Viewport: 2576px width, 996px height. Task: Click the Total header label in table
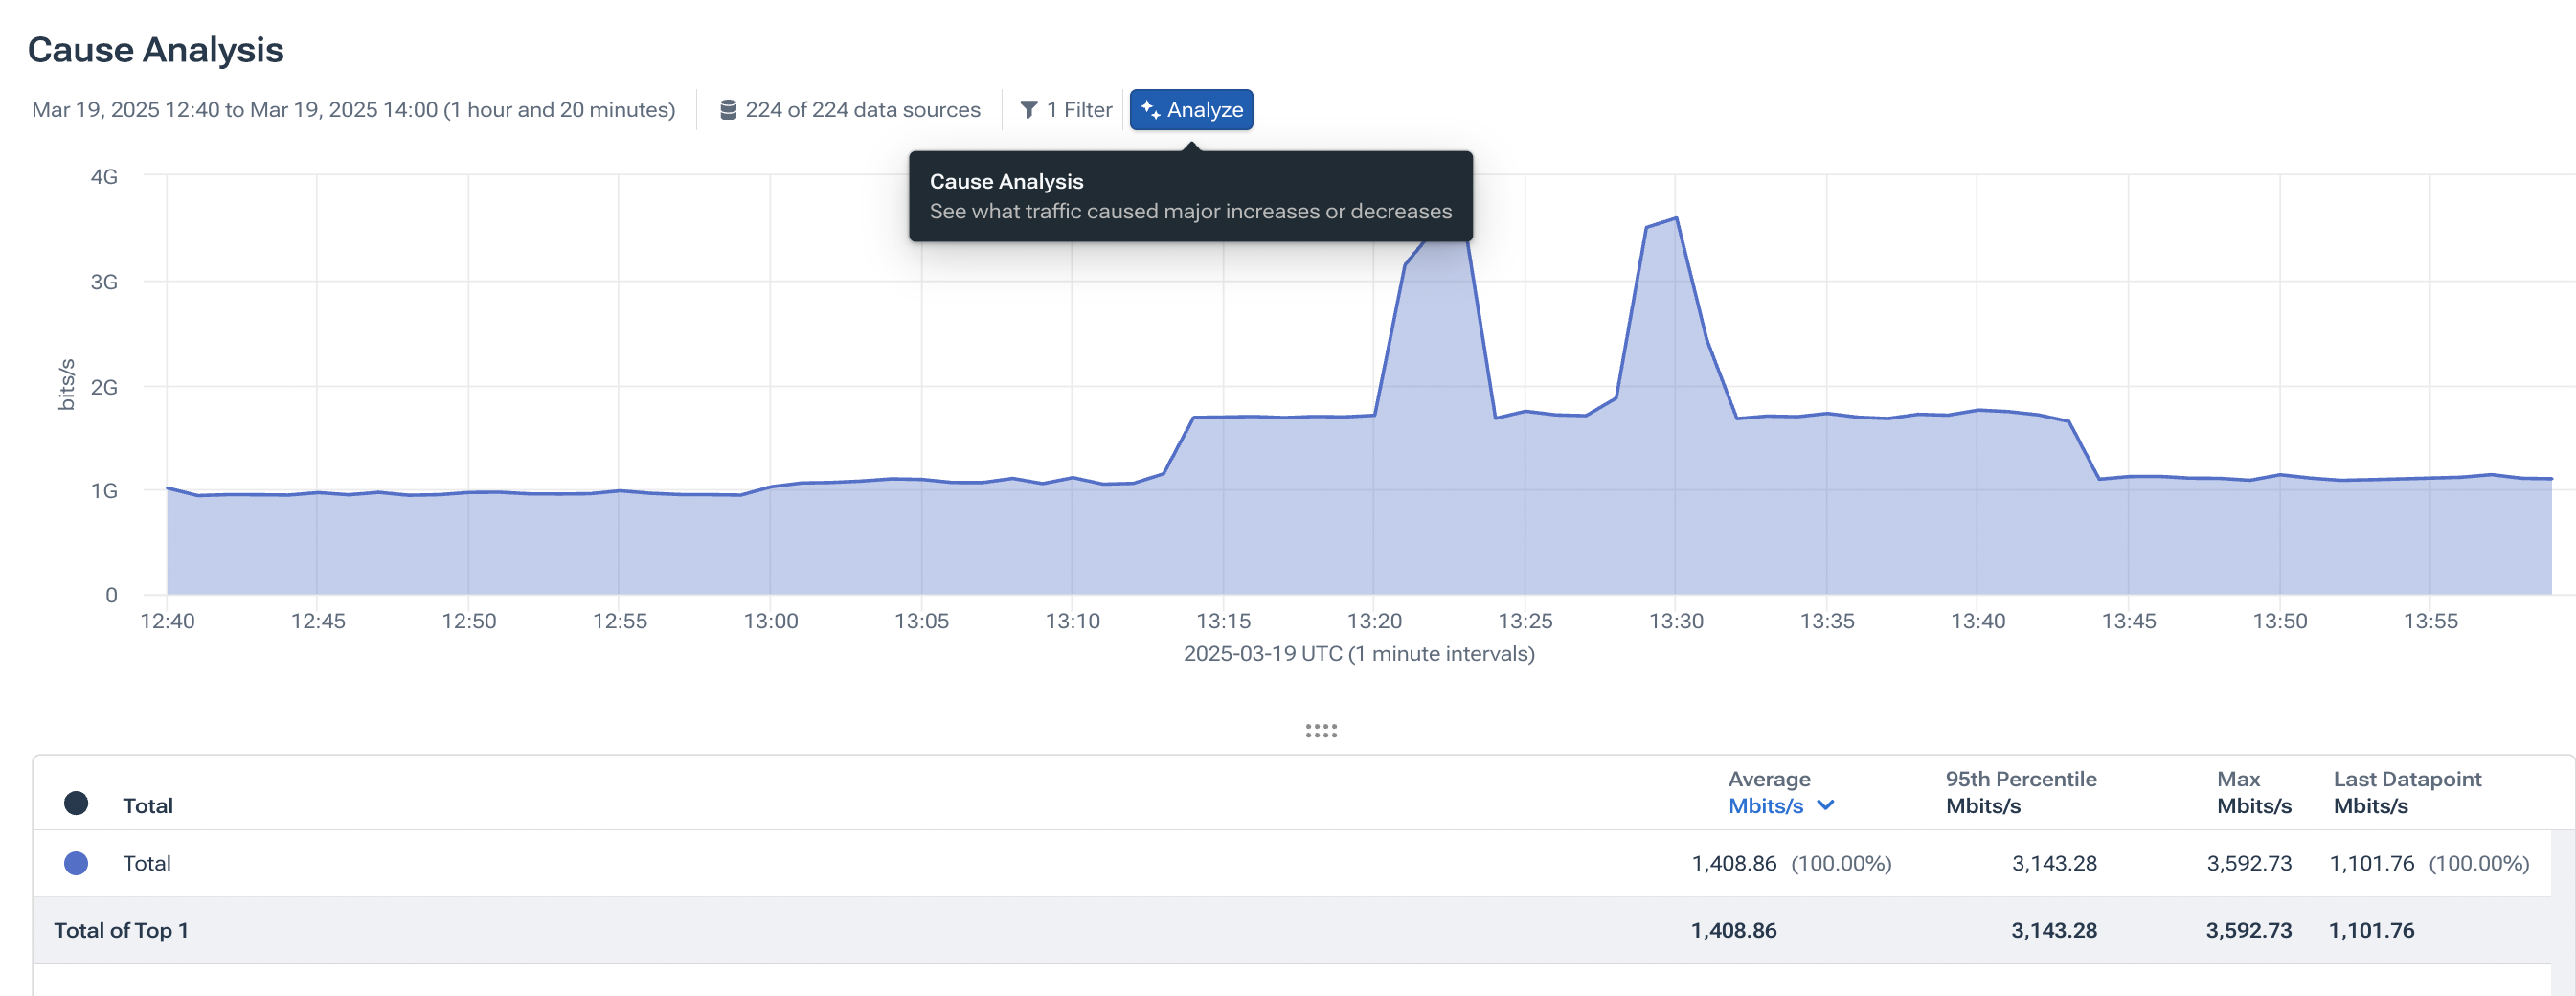(148, 805)
